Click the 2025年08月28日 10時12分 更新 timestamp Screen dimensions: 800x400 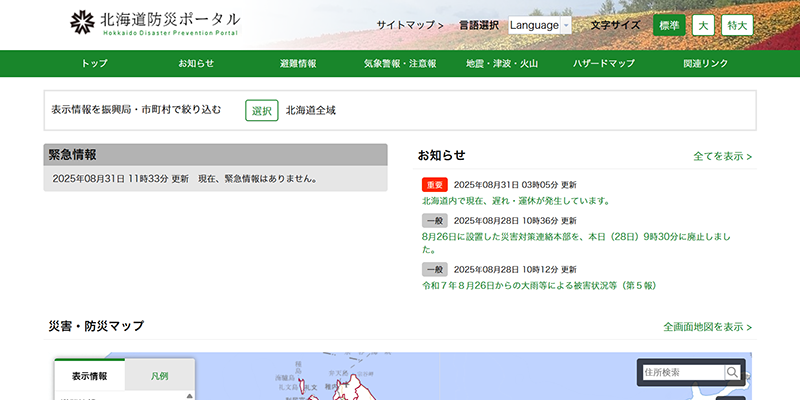(x=515, y=269)
